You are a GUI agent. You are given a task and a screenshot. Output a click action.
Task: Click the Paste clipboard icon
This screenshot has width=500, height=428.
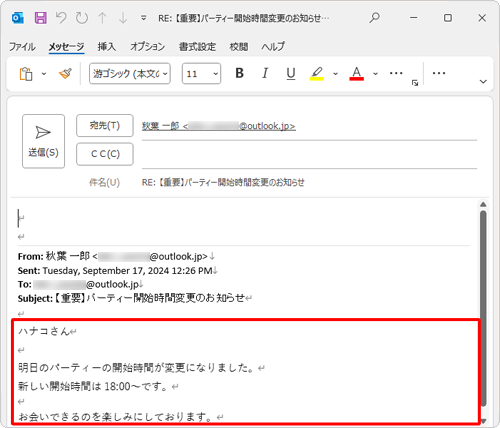tap(26, 74)
